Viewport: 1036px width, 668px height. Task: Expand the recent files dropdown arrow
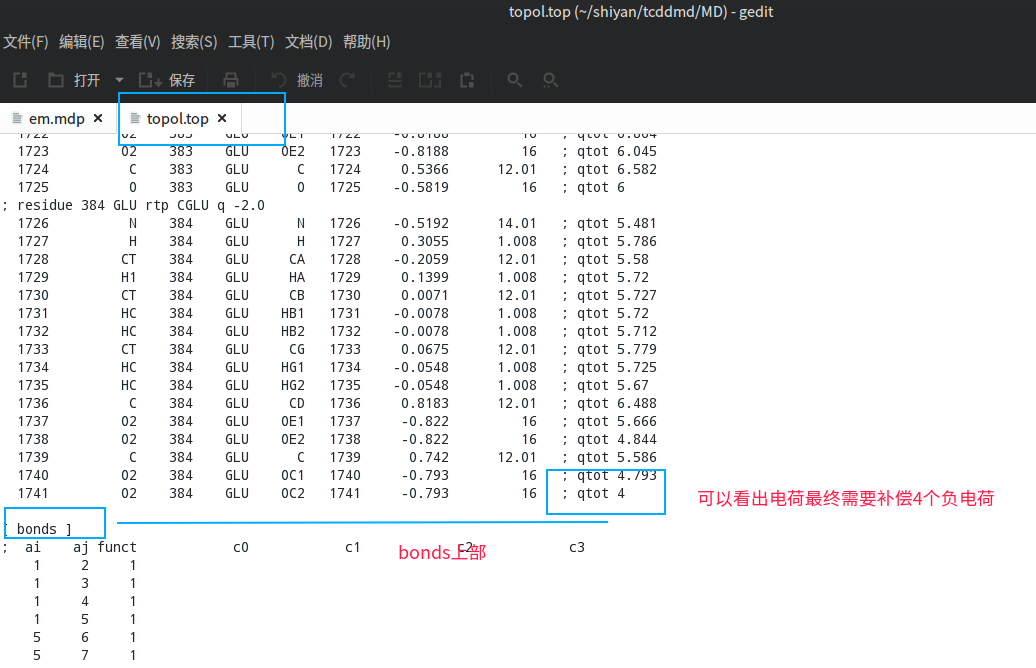coord(119,80)
